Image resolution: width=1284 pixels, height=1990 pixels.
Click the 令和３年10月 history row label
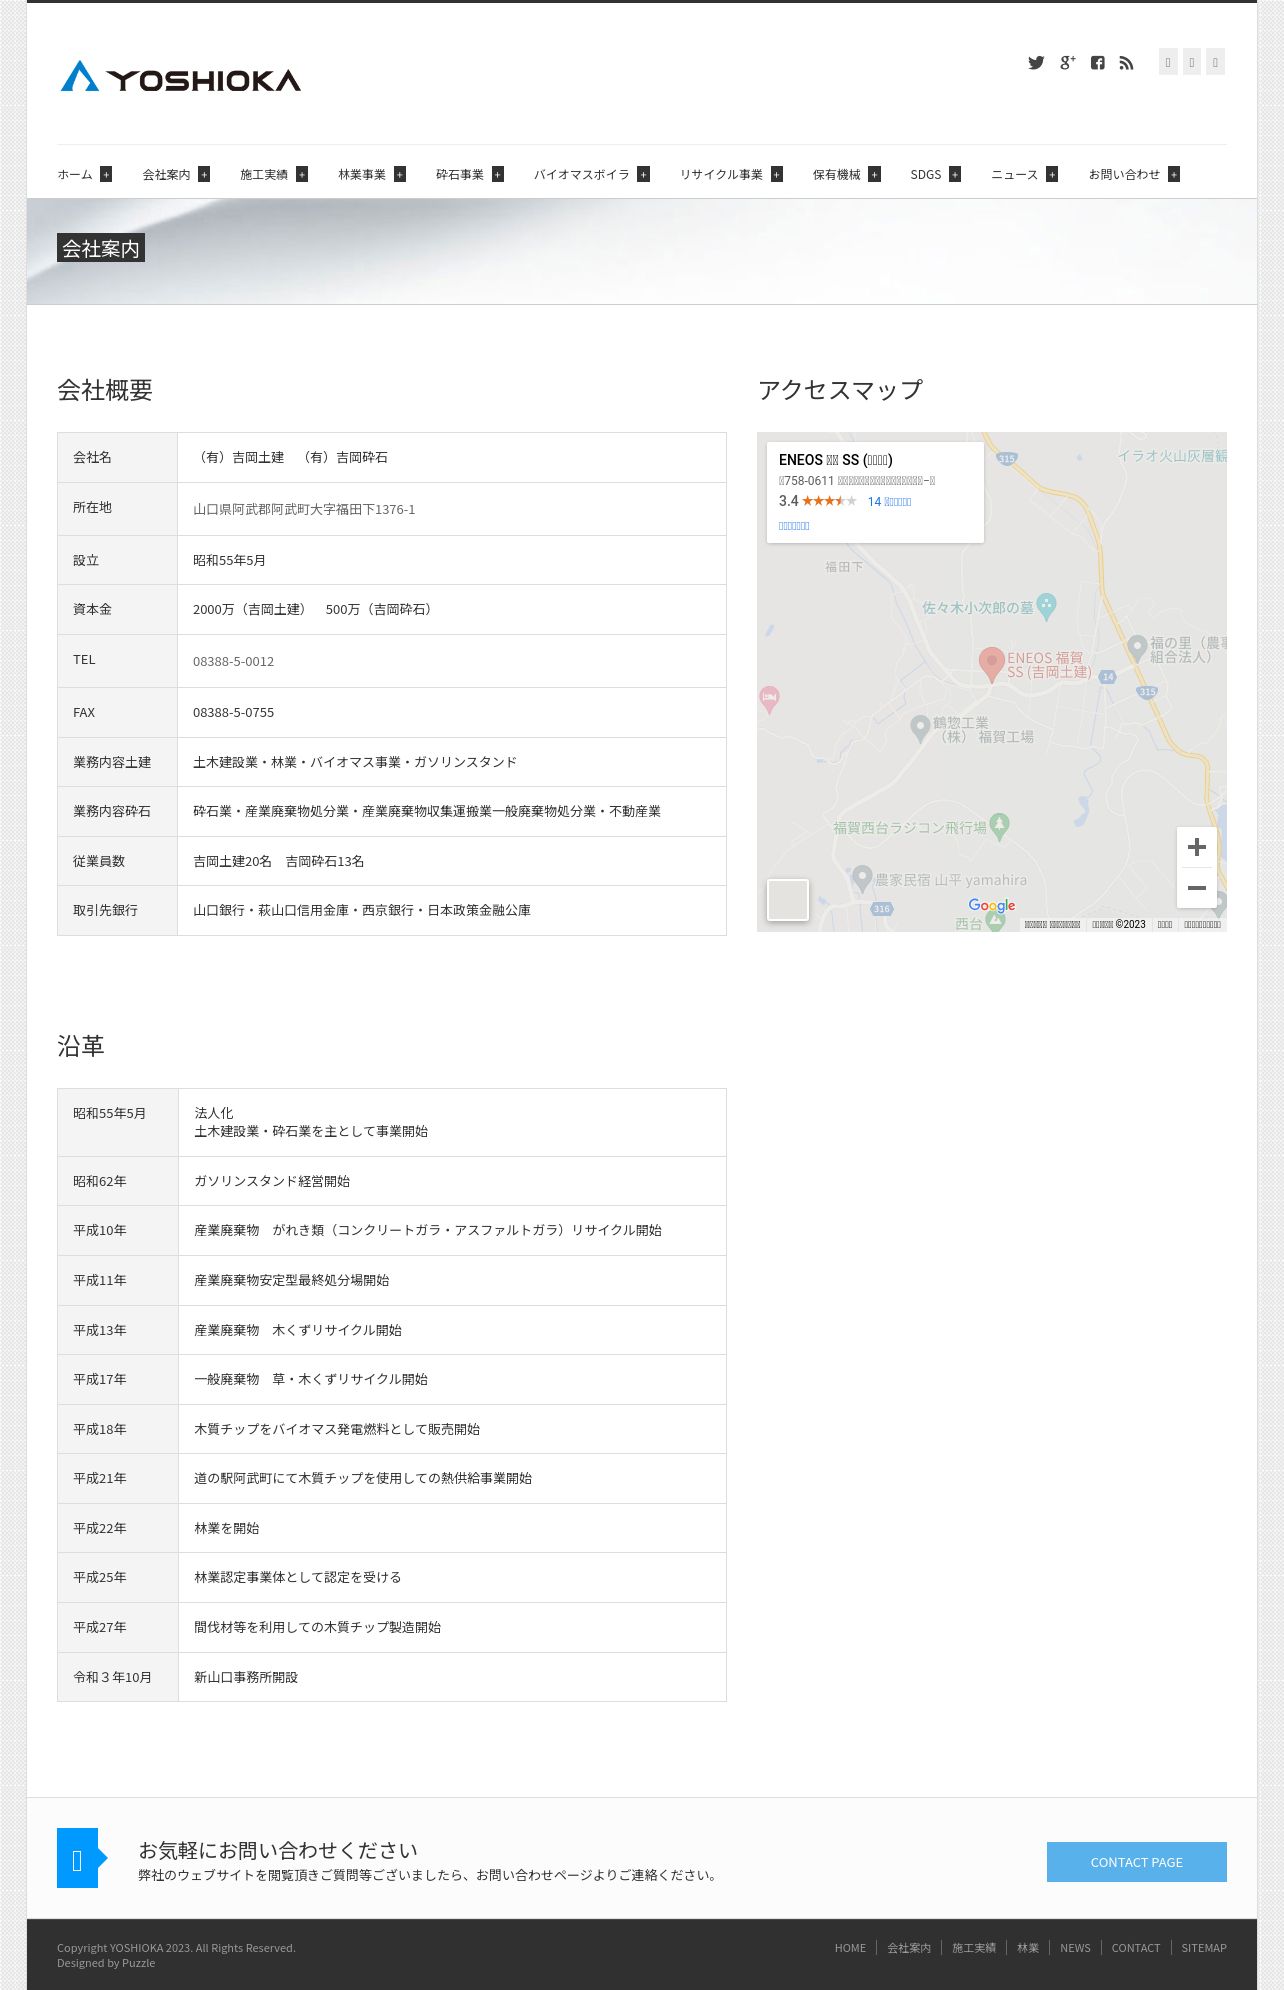coord(112,1677)
